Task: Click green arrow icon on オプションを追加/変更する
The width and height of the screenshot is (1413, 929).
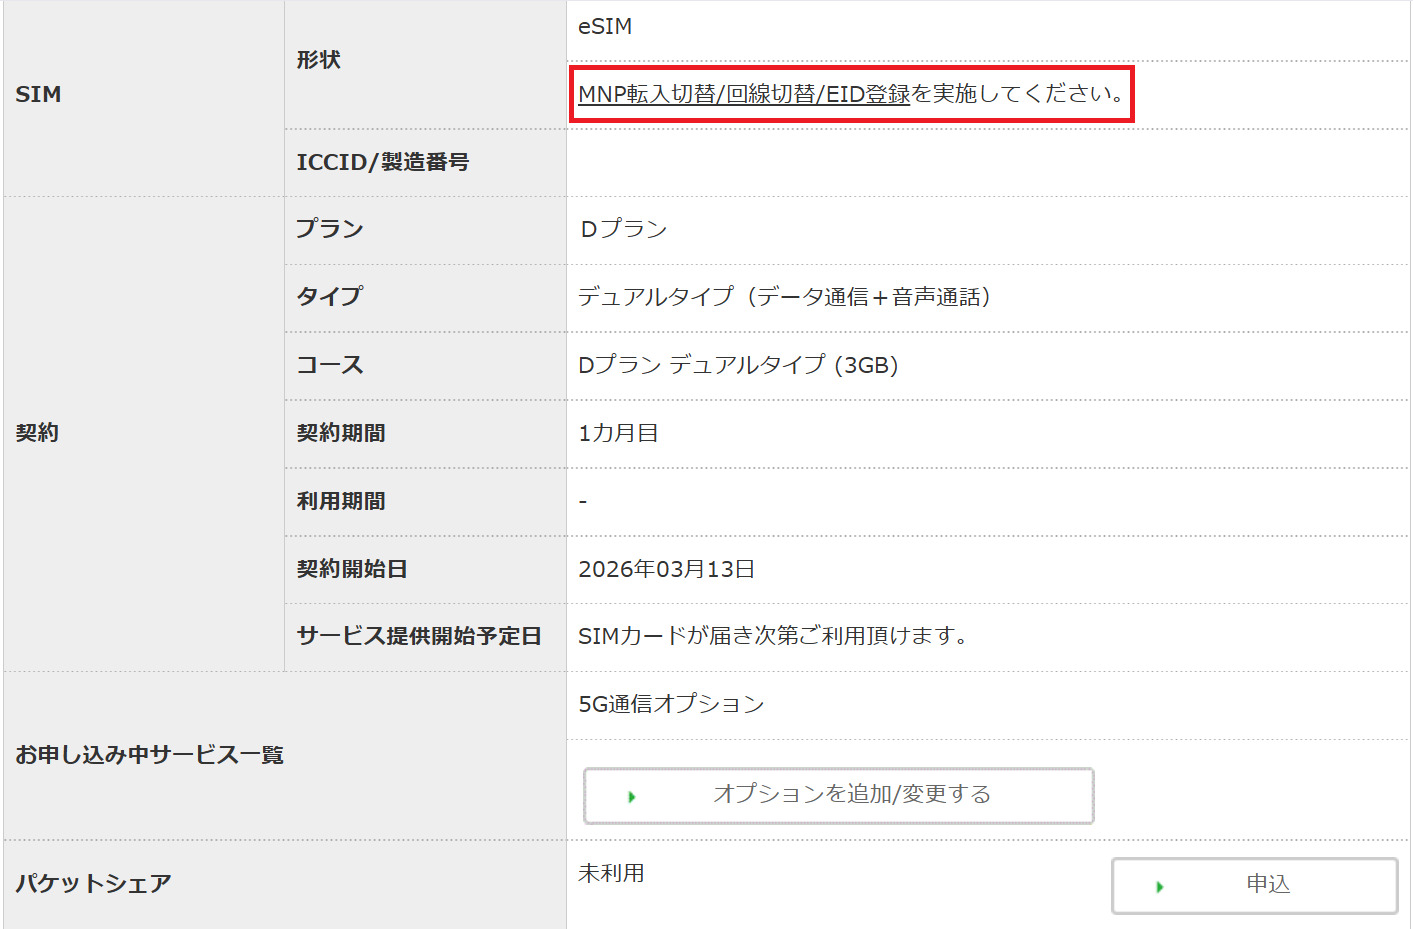Action: point(631,797)
